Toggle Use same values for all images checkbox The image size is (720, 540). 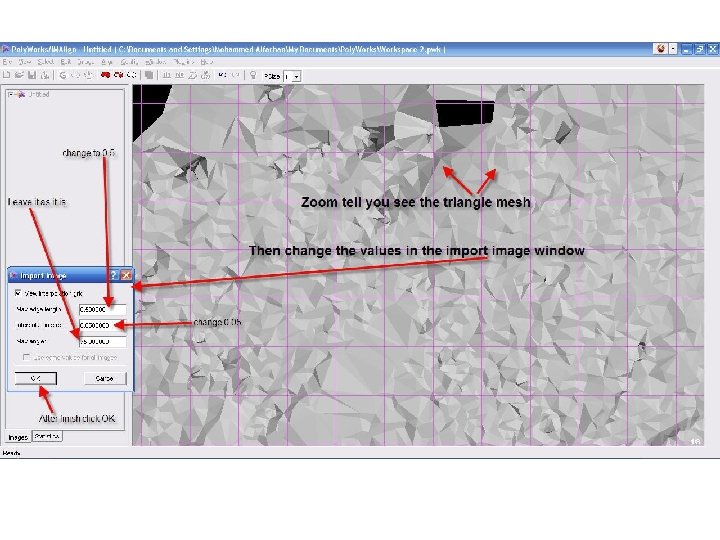(x=26, y=357)
